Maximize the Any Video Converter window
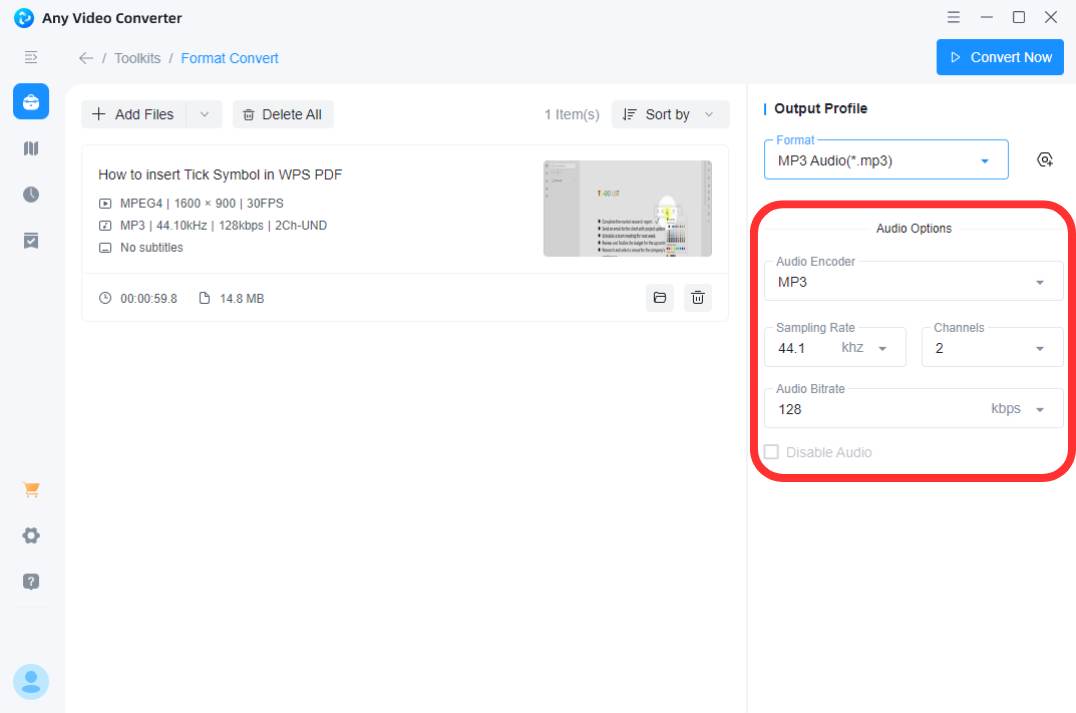The width and height of the screenshot is (1076, 713). [1018, 17]
